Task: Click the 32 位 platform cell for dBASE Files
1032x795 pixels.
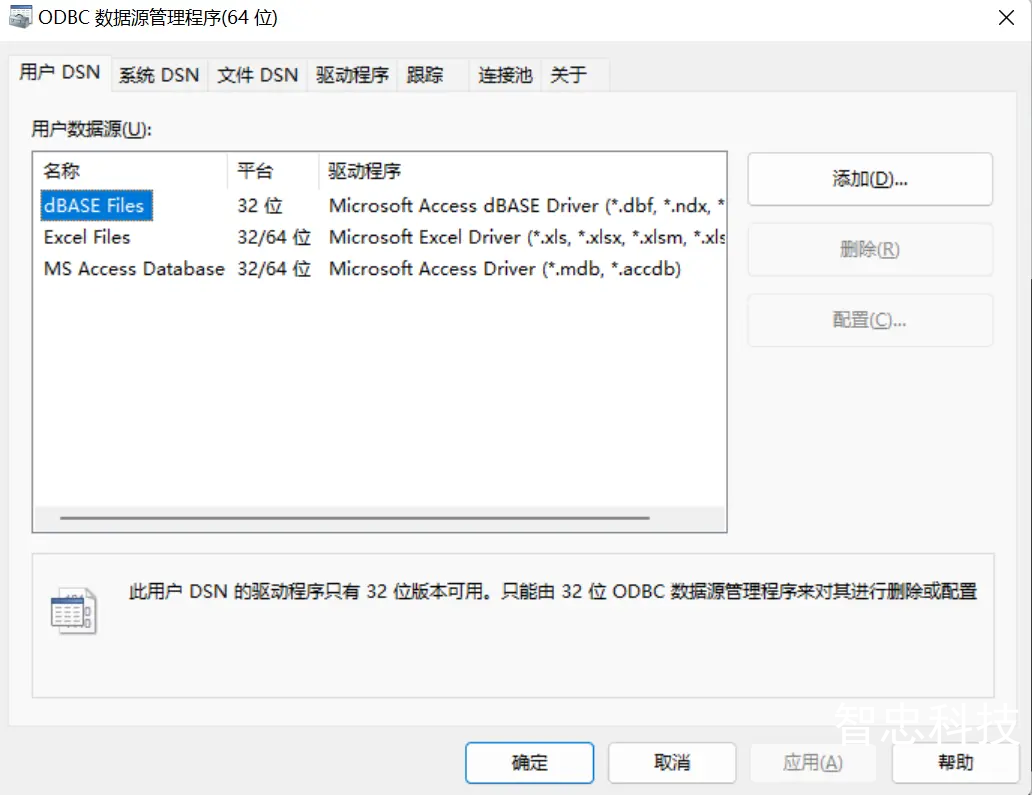Action: (x=260, y=205)
